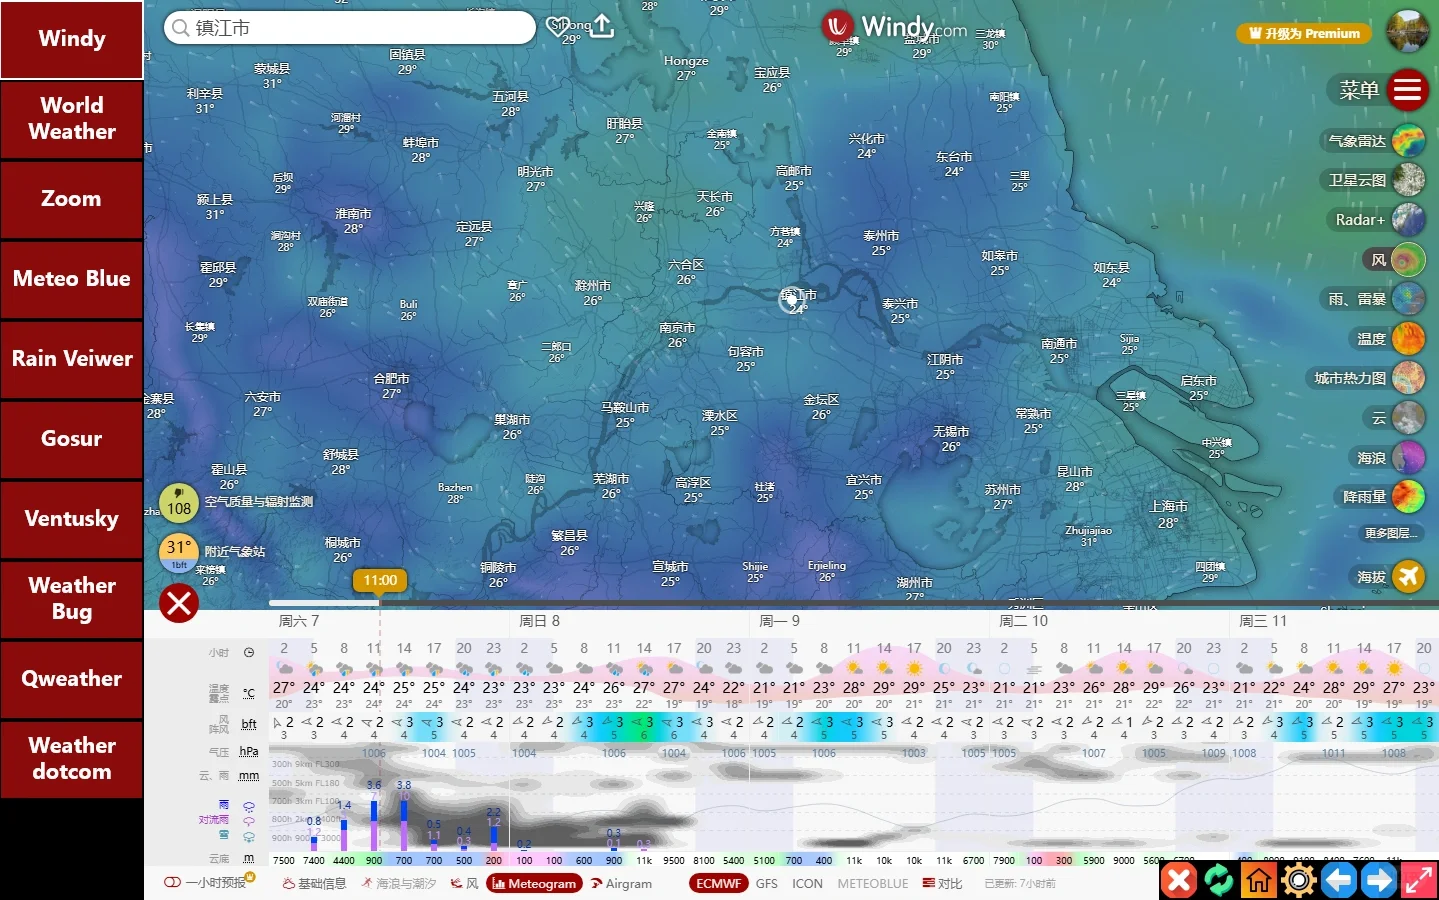Open Weather Bug sidebar entry
Screen dimensions: 1439x900
tap(72, 599)
